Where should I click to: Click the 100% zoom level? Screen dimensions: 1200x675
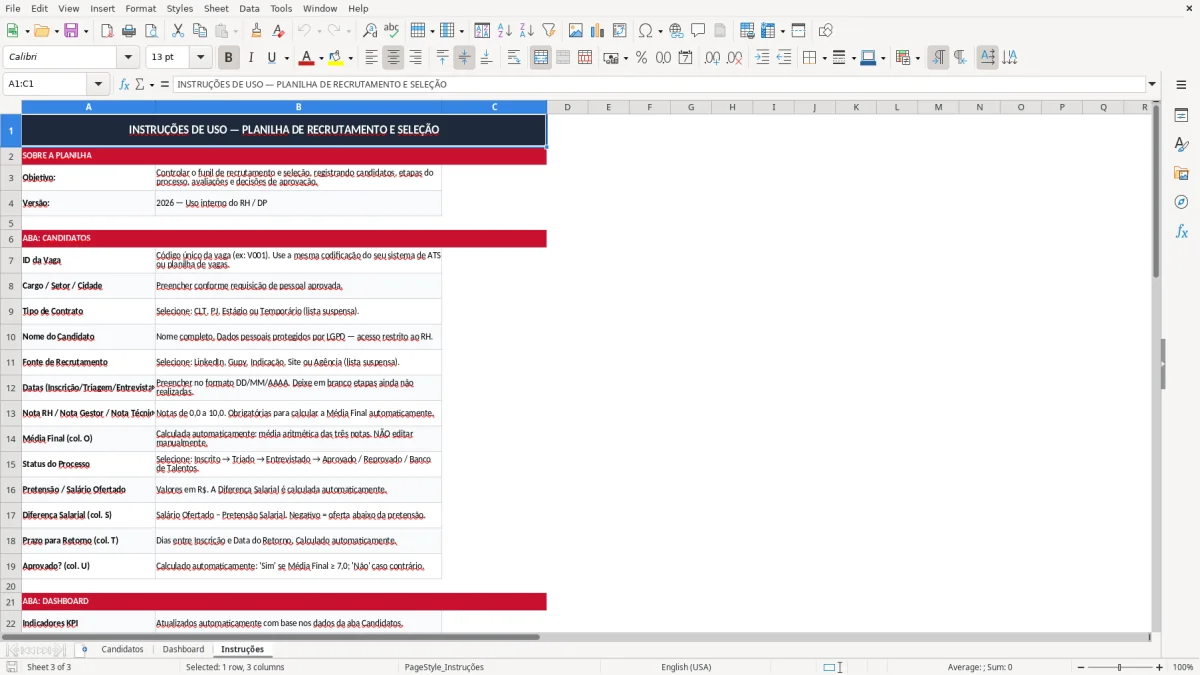[x=1183, y=667]
